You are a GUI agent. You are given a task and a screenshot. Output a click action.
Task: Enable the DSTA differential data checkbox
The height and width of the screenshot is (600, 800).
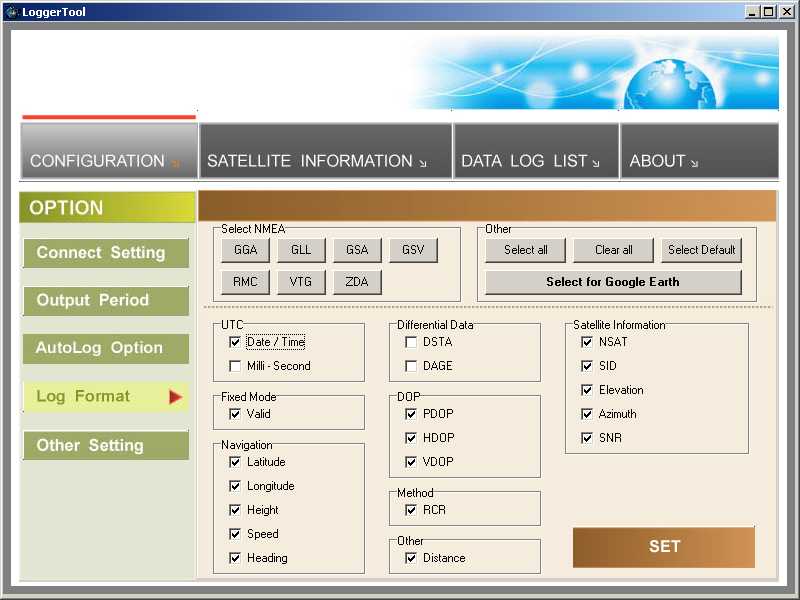411,342
